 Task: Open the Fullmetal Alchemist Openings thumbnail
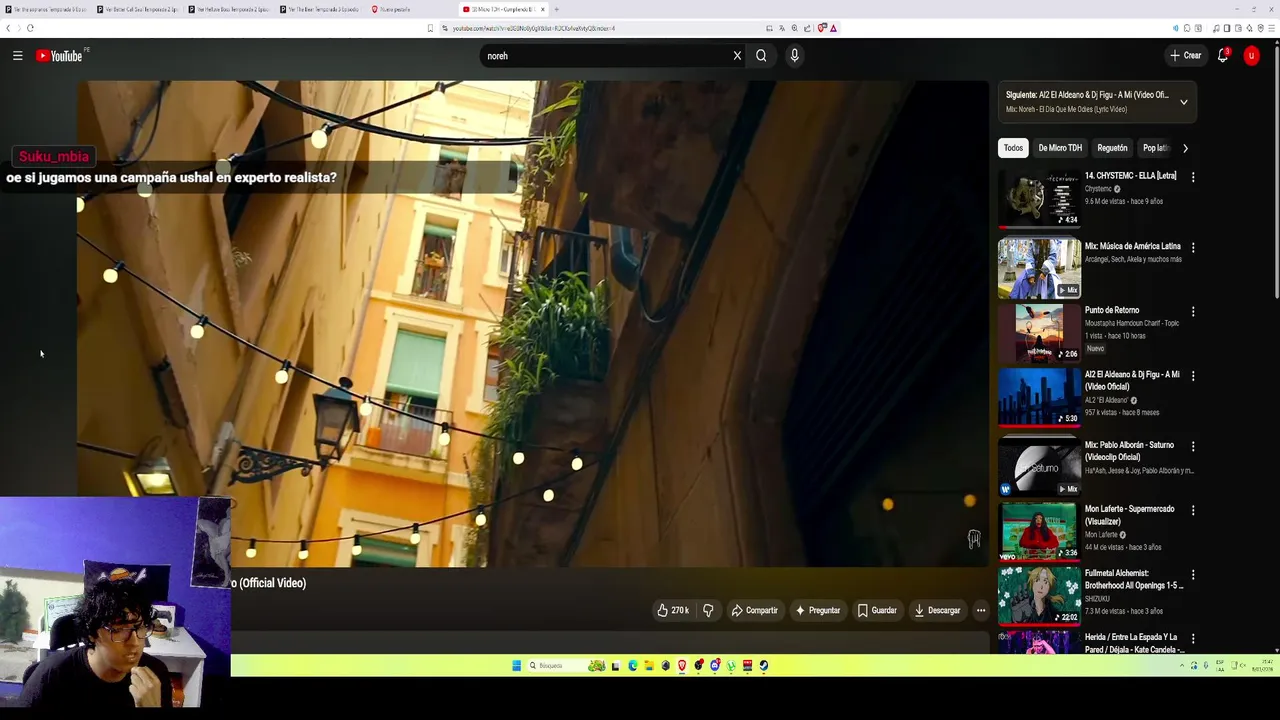[1039, 595]
